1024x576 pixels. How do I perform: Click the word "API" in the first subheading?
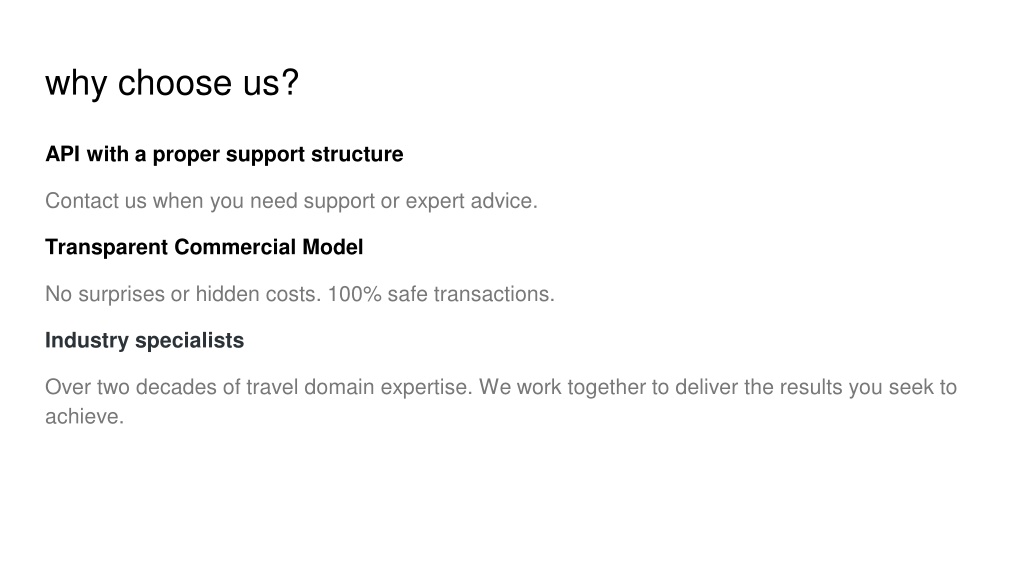pos(63,154)
